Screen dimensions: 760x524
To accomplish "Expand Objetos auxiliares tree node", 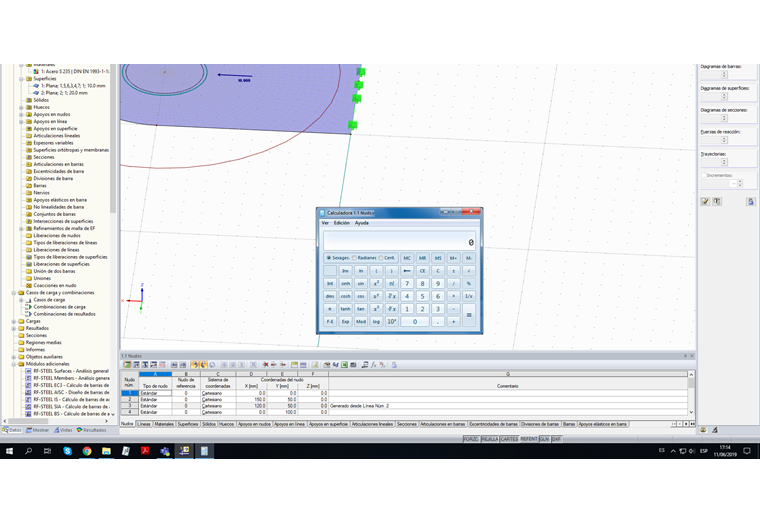I will tap(14, 357).
